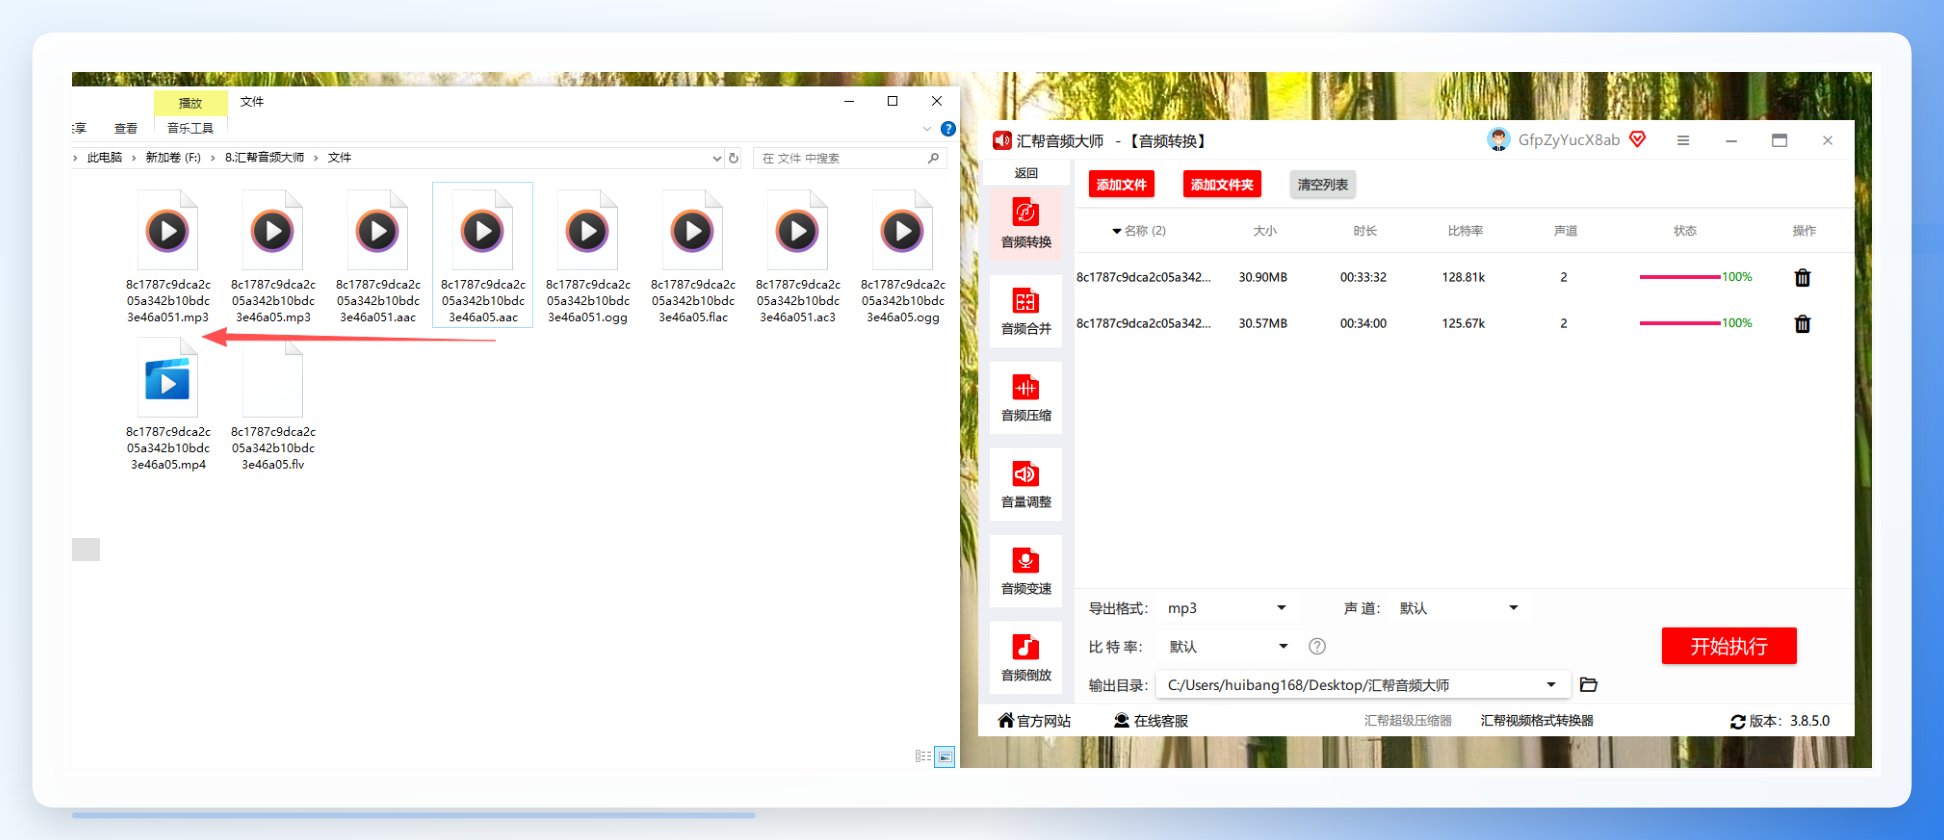The height and width of the screenshot is (840, 1944).
Task: Open 在线客服 online support
Action: (1151, 721)
